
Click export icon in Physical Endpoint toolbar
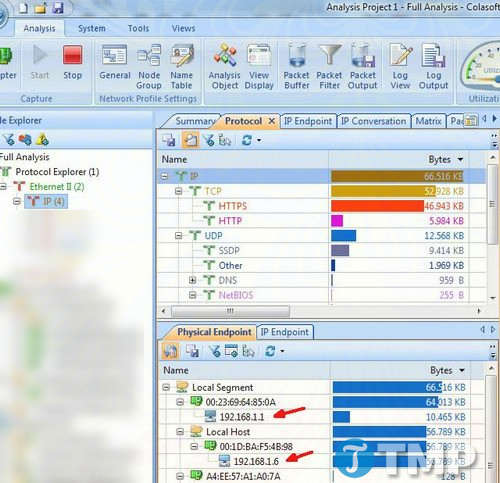(193, 351)
